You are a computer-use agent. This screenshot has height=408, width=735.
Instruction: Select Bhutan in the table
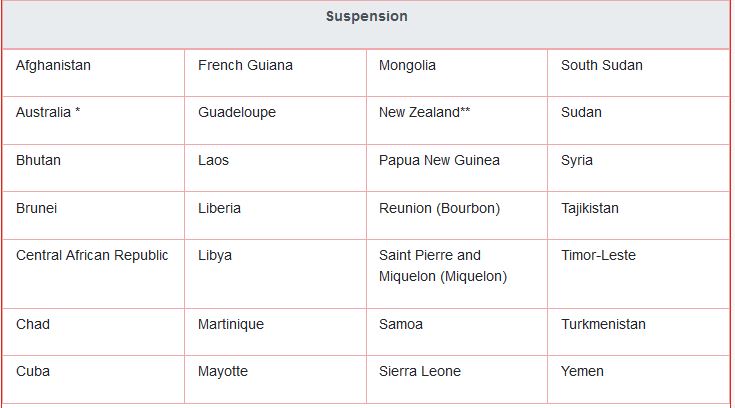(38, 160)
